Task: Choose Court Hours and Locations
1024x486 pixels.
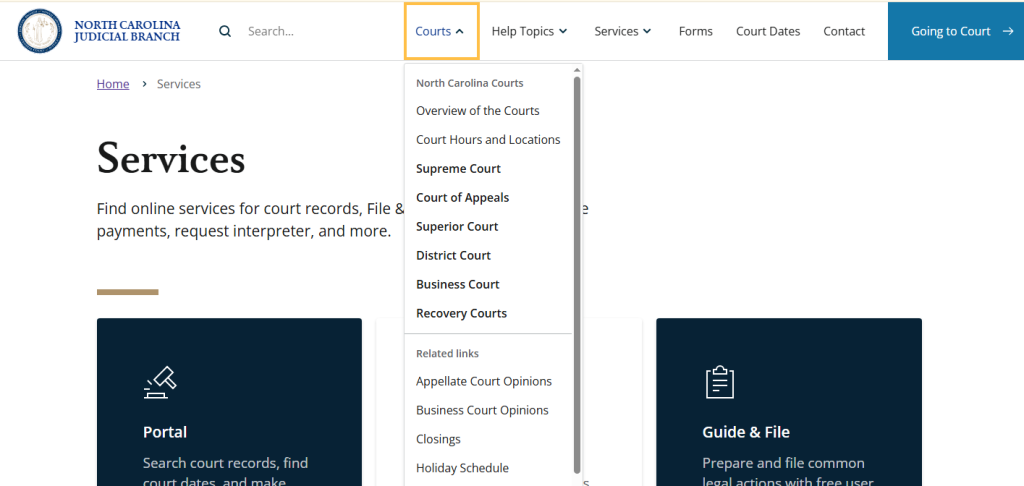Action: coord(488,140)
